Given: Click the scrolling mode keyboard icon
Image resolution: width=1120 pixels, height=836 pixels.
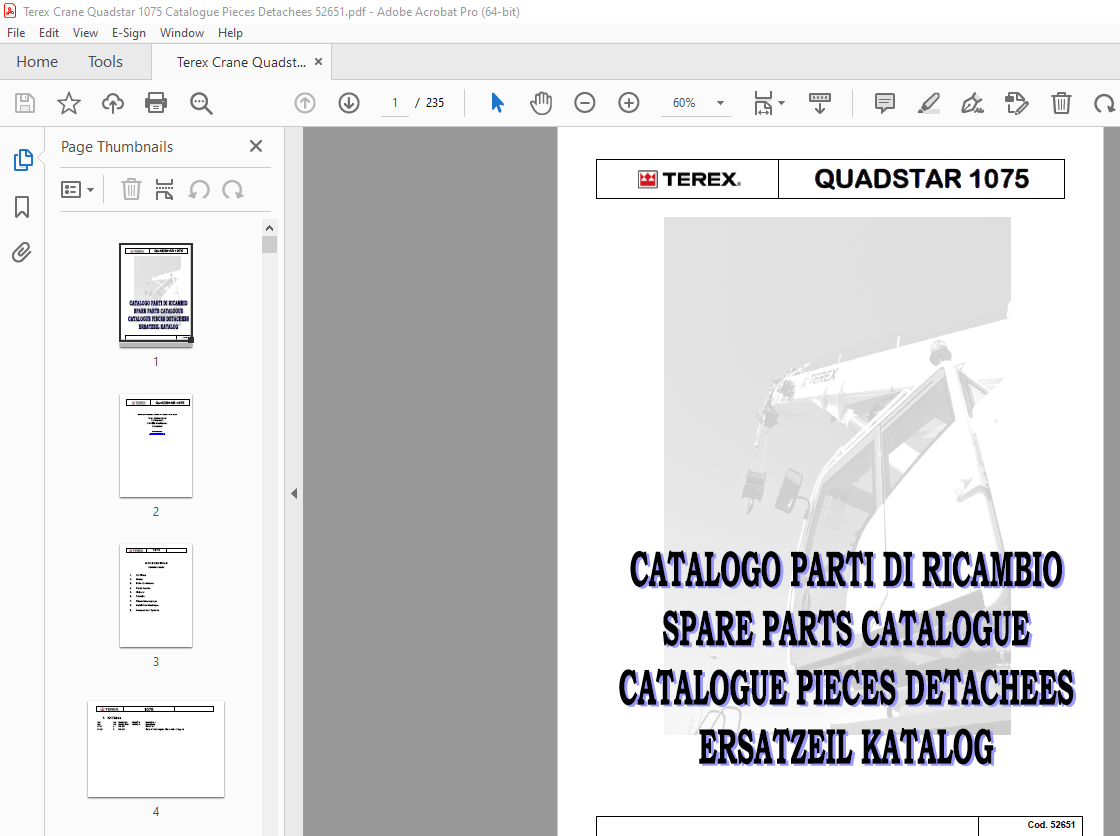Looking at the screenshot, I should 819,103.
